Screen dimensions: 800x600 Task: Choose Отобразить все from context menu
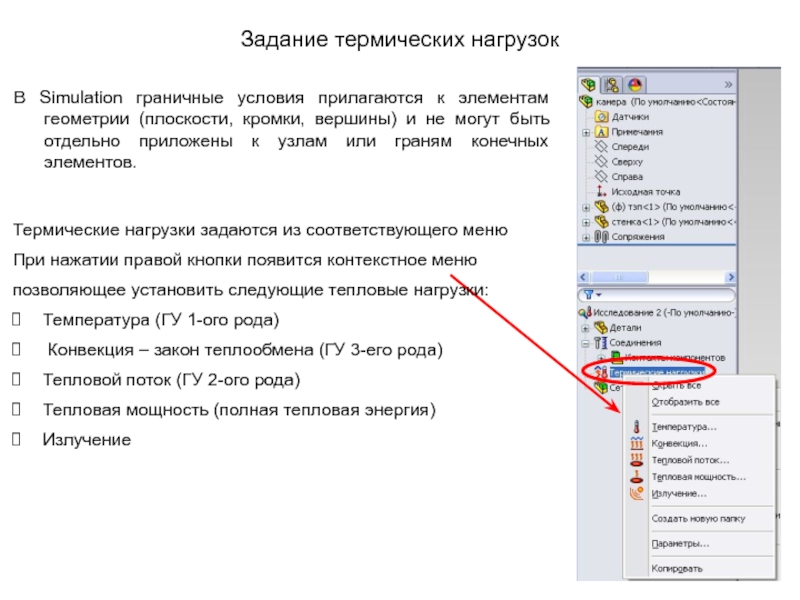point(685,402)
